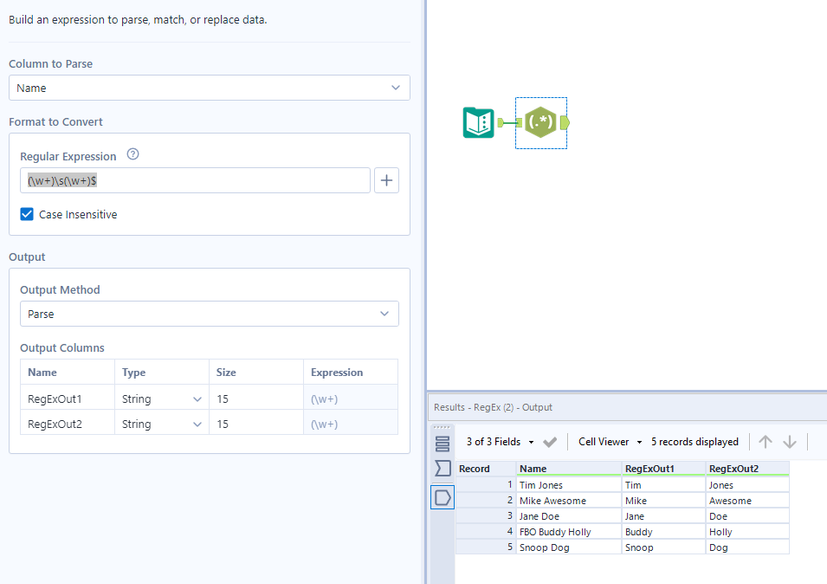The image size is (827, 584).
Task: Edit the RegExOut1 output column name
Action: [67, 399]
